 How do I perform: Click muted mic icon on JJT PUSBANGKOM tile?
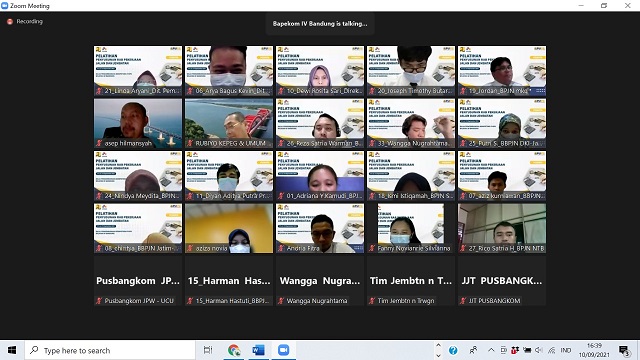coord(463,301)
